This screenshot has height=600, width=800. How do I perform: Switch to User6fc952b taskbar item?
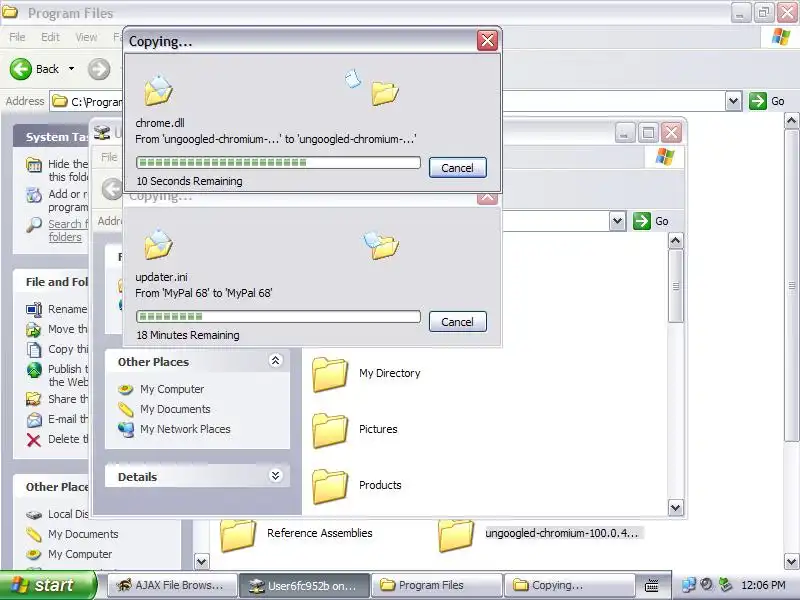[x=305, y=585]
